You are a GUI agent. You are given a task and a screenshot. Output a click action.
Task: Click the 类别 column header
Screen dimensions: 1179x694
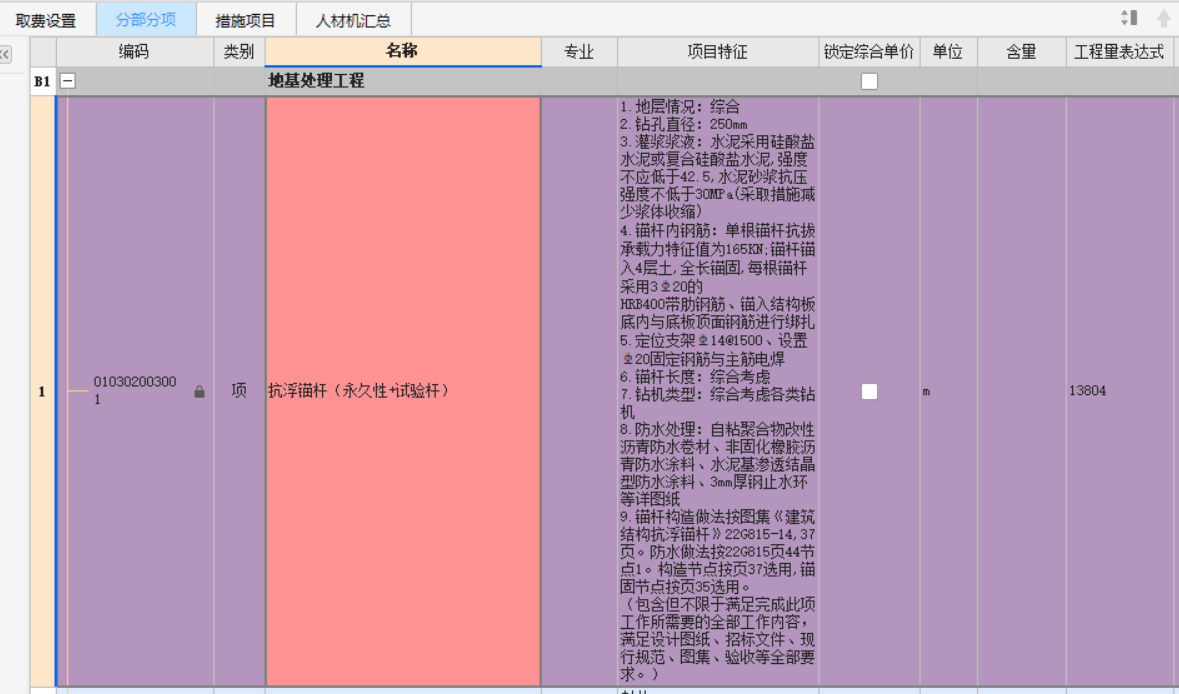[239, 52]
